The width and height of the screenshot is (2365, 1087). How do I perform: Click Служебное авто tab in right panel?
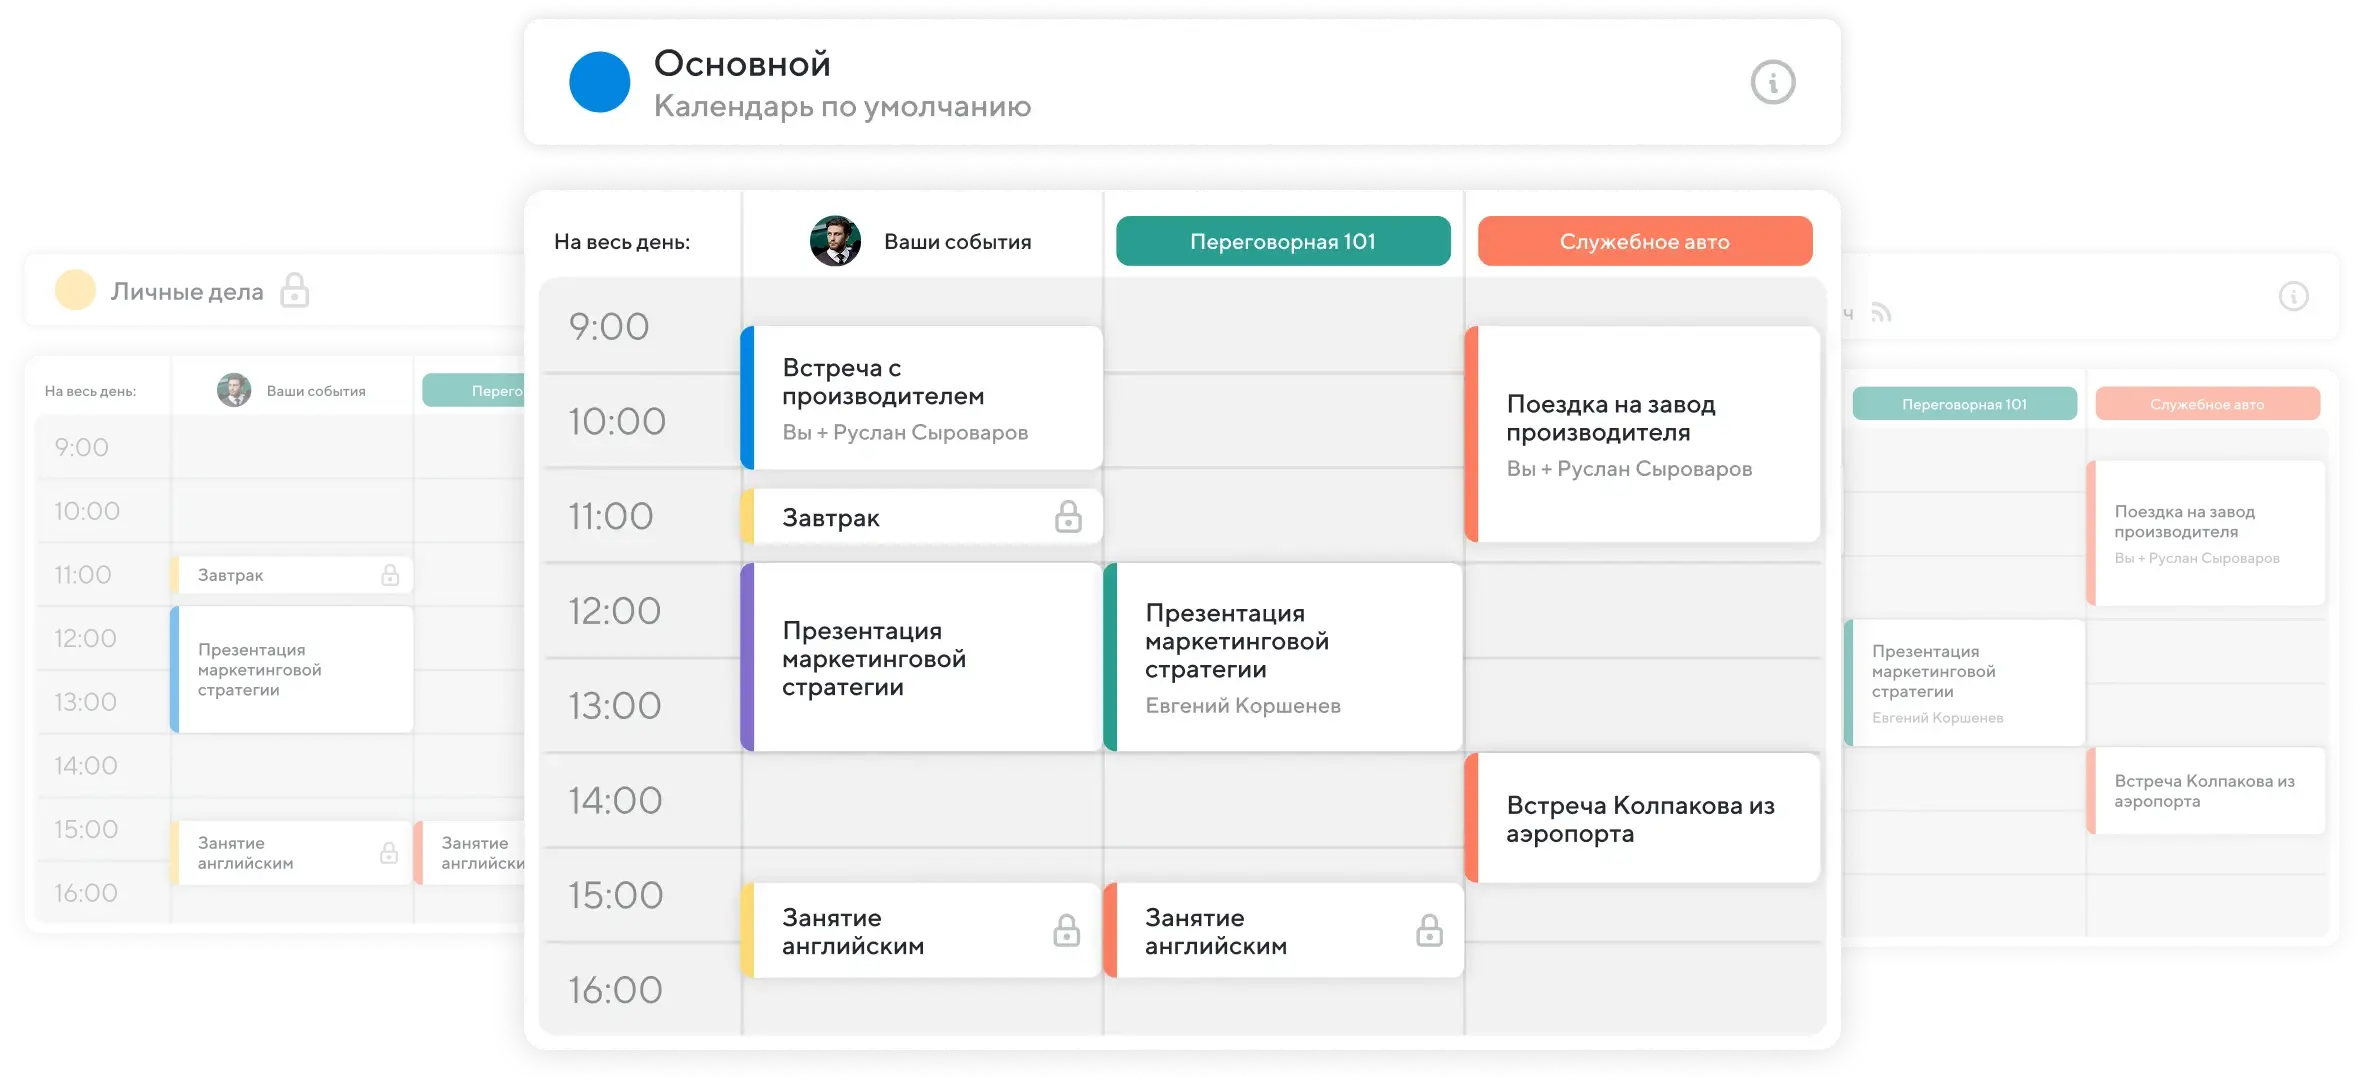point(2207,404)
